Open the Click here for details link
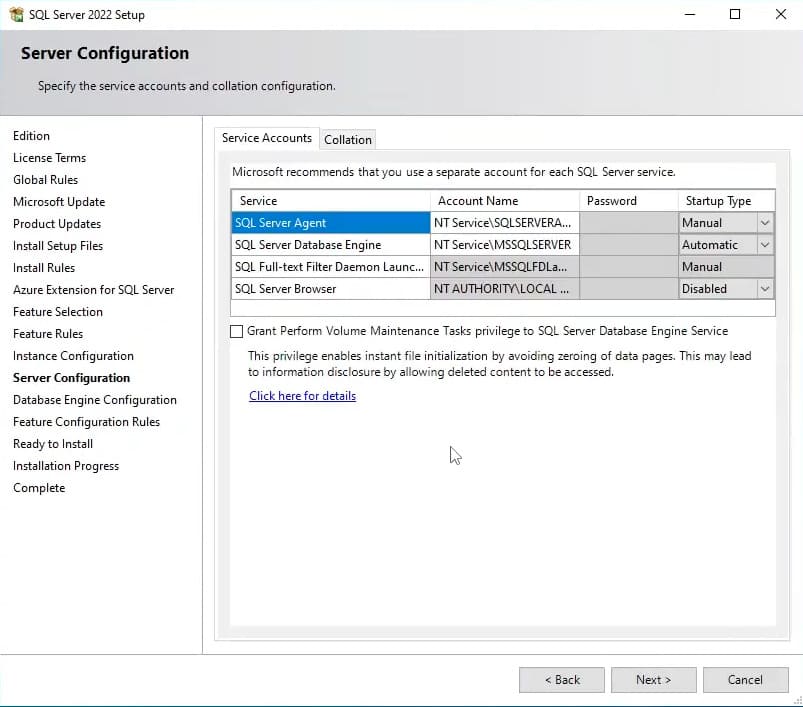803x707 pixels. point(302,396)
